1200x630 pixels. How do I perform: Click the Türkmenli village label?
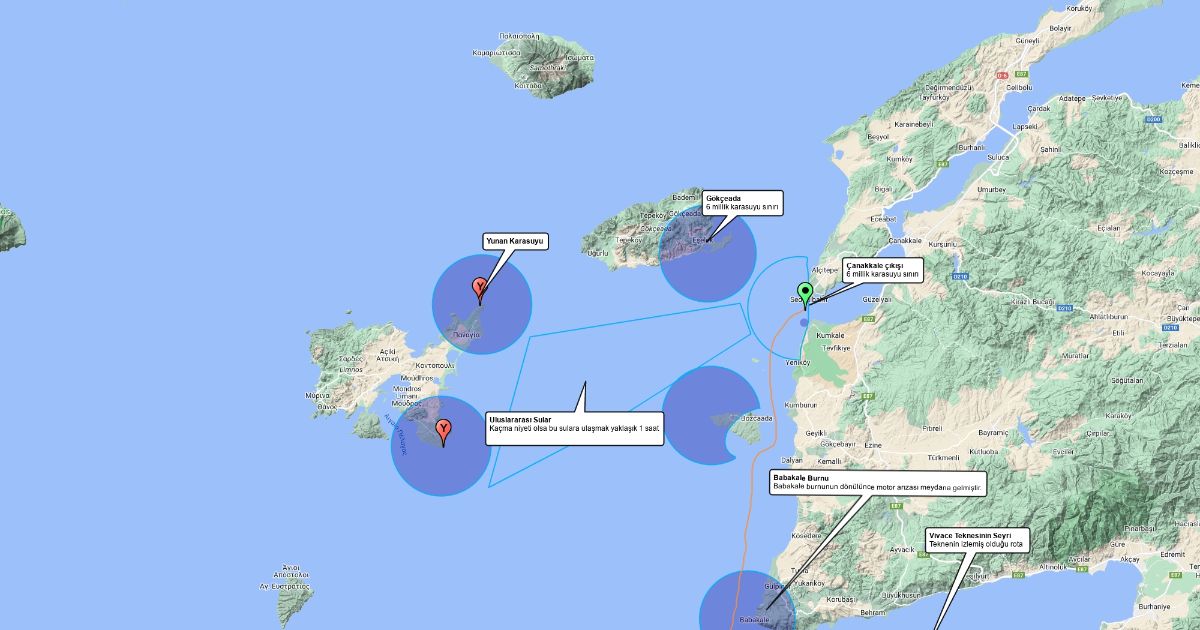[x=944, y=457]
